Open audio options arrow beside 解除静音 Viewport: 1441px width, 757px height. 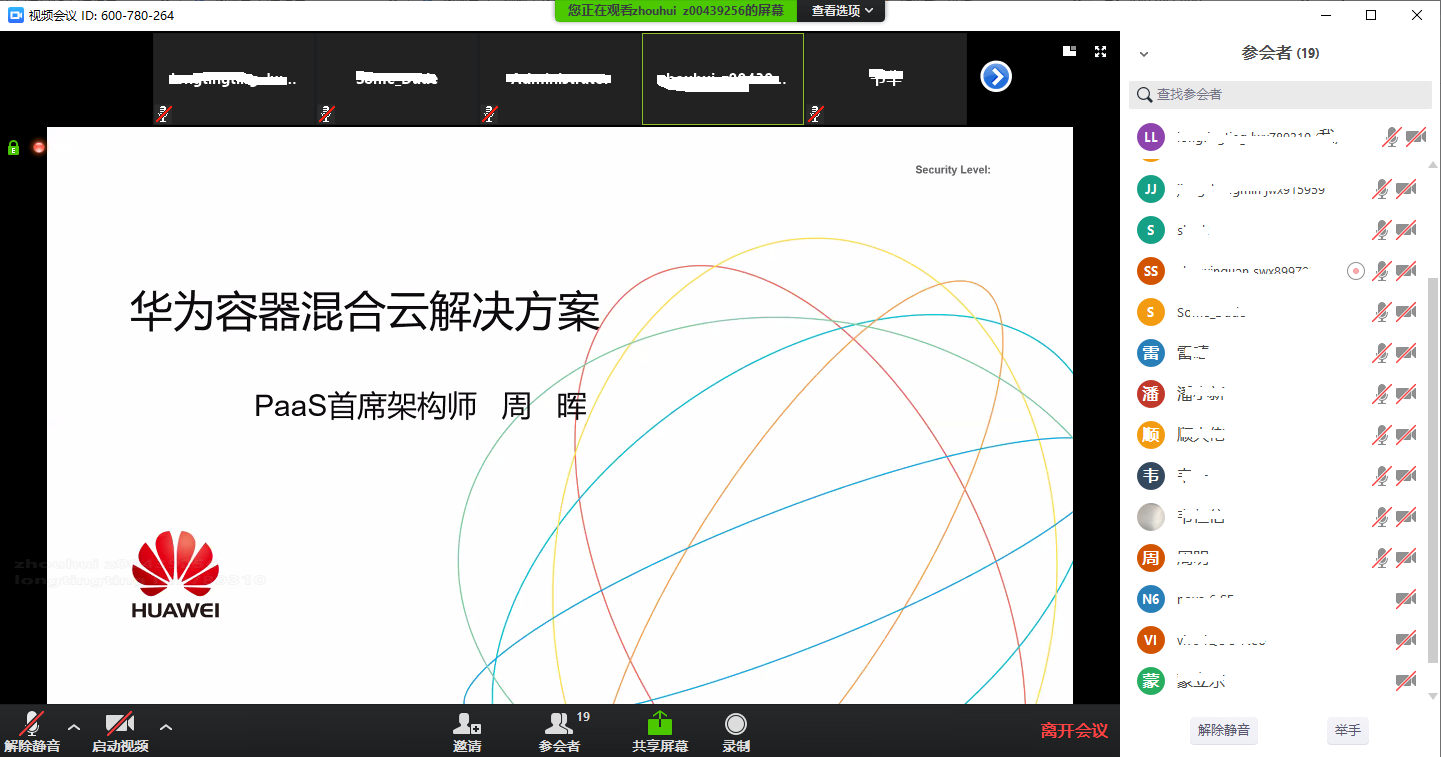73,727
